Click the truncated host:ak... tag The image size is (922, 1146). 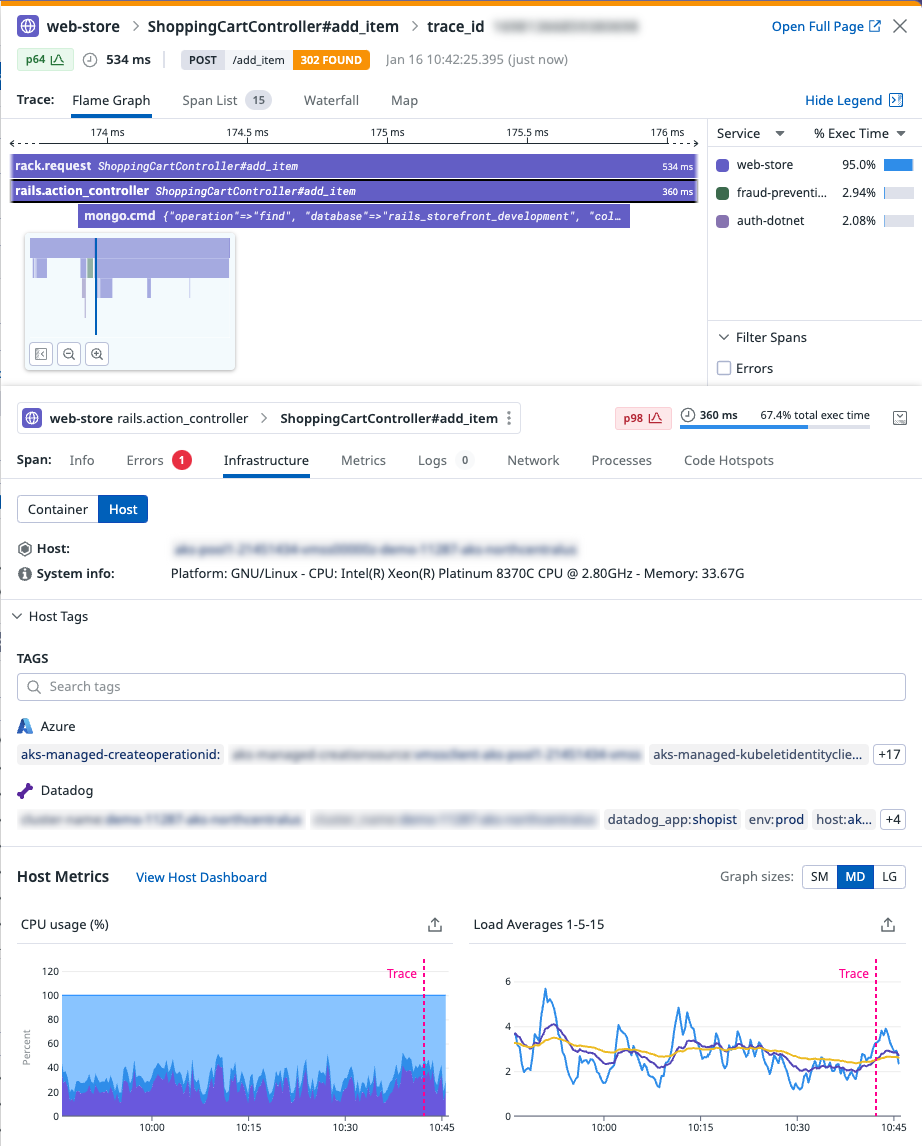point(844,819)
